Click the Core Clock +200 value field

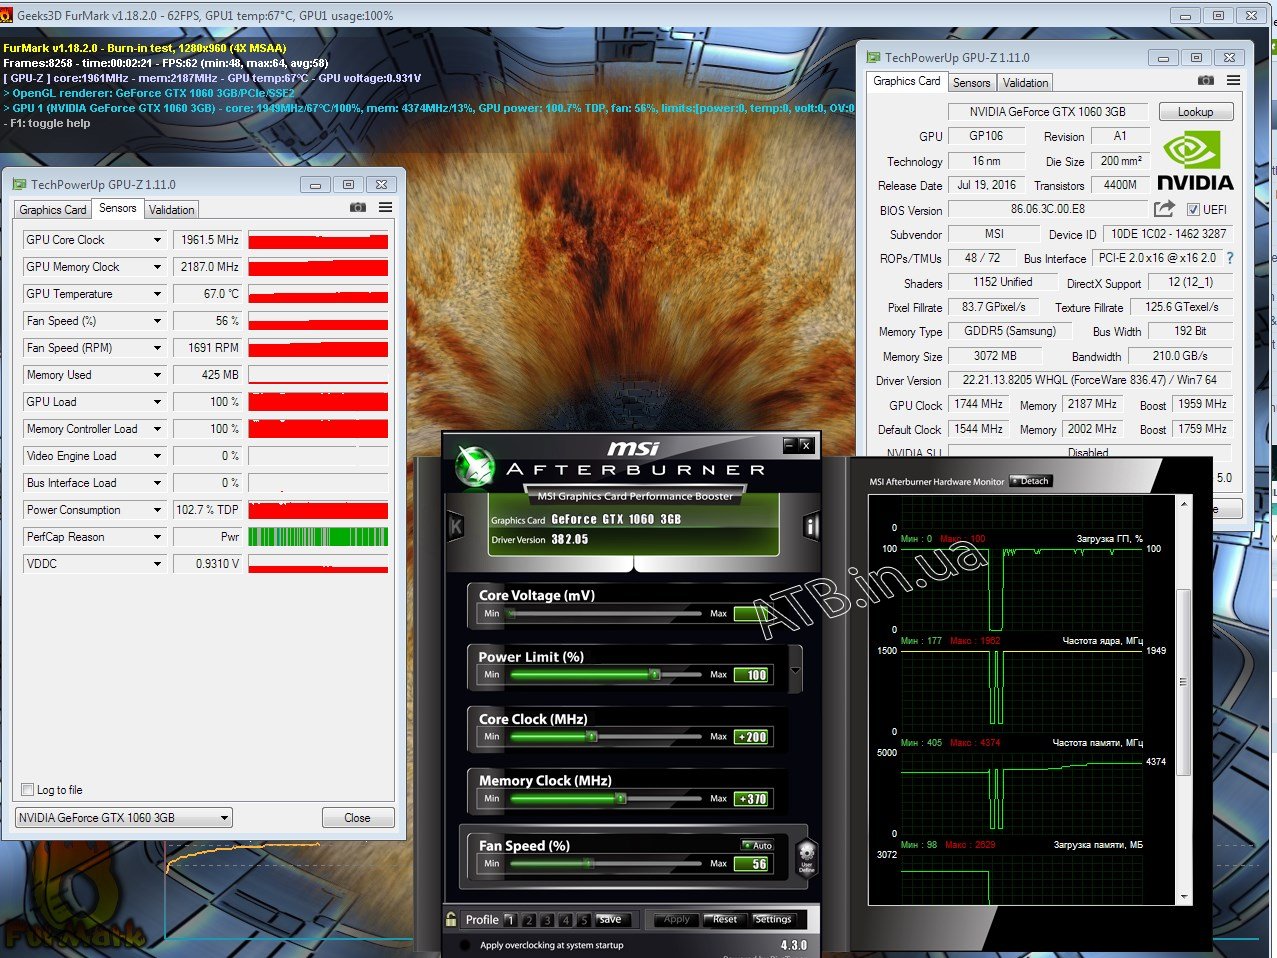pos(751,737)
